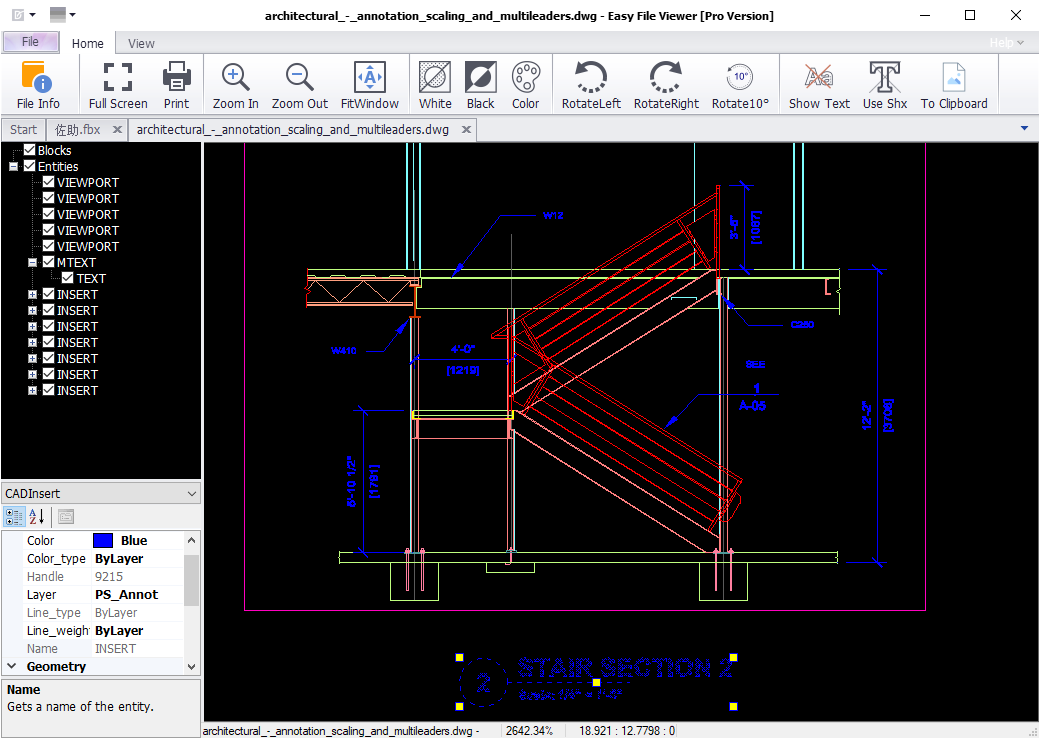Collapse the Geometry property group

11,666
